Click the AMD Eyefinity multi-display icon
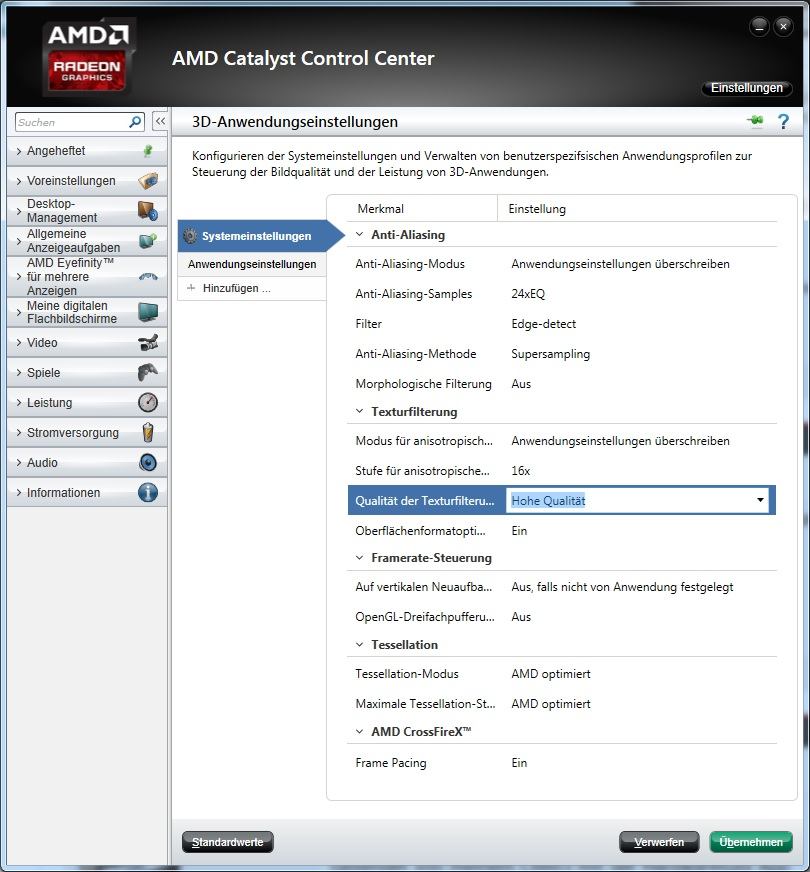This screenshot has width=810, height=872. click(148, 276)
